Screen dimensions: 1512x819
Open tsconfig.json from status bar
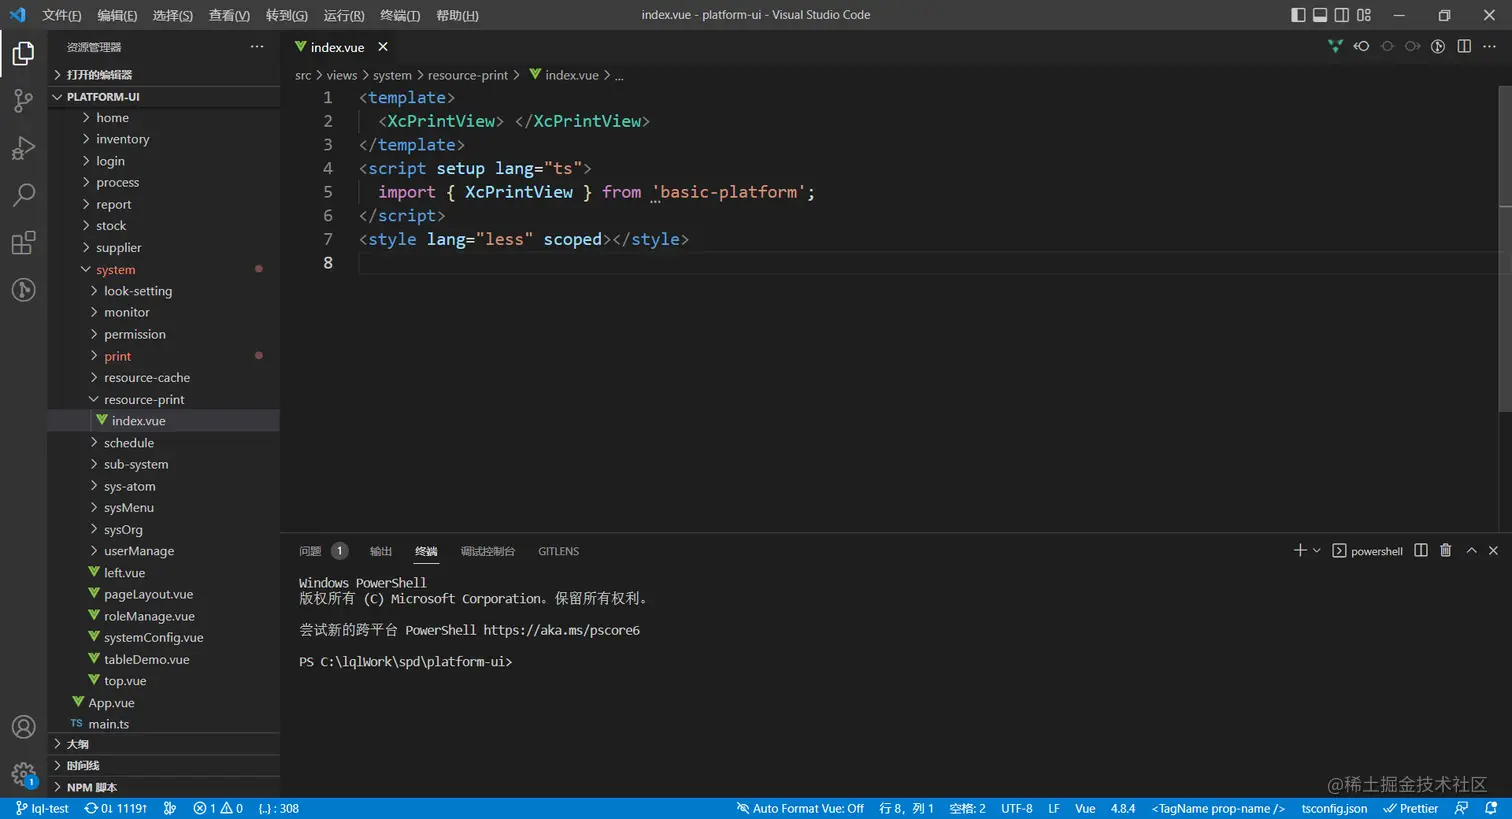click(x=1334, y=808)
